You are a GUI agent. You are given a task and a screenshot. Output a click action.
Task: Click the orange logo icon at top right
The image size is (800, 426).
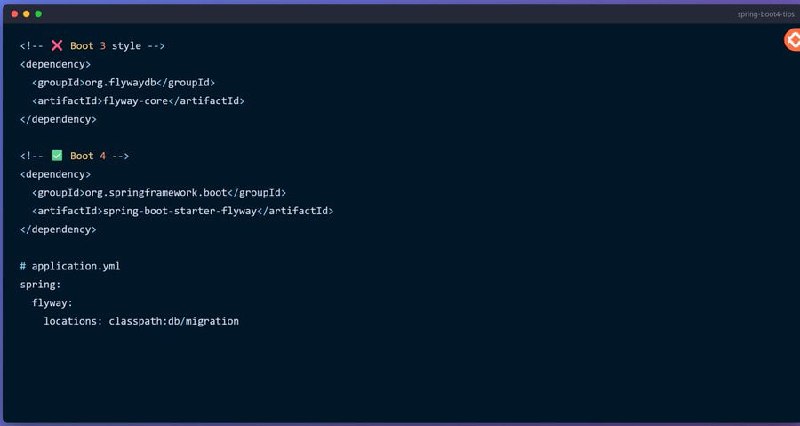tap(792, 40)
